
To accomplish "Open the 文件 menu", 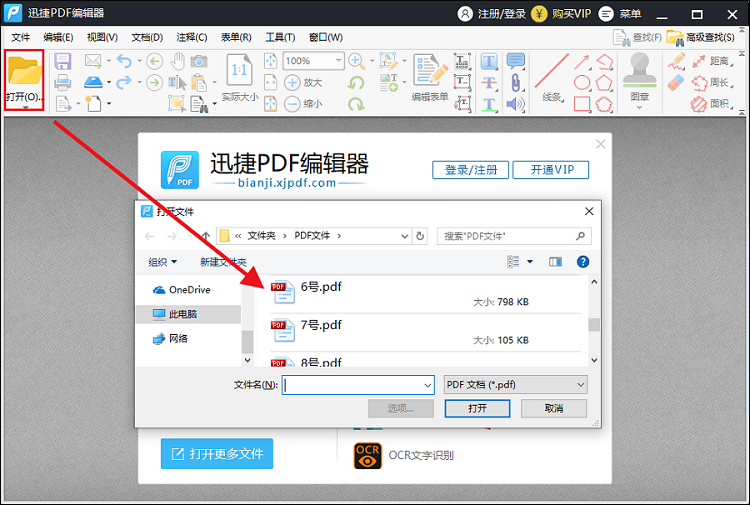I will [21, 37].
